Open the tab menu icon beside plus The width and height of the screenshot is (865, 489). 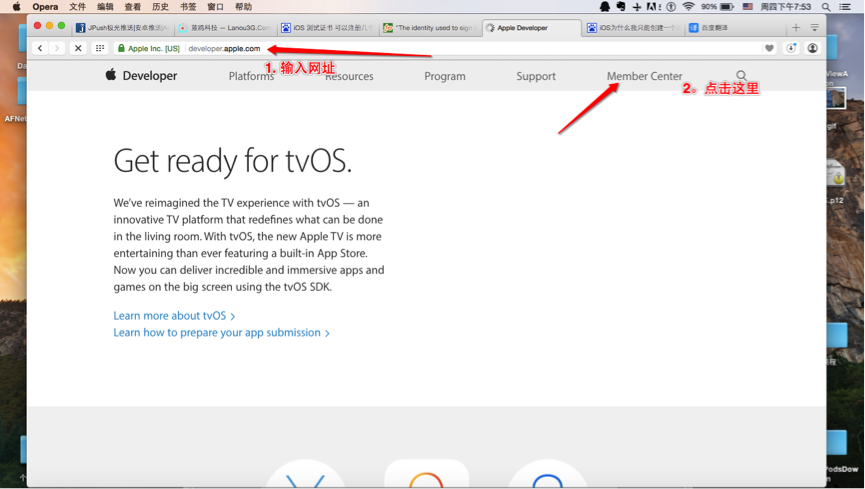[x=814, y=28]
